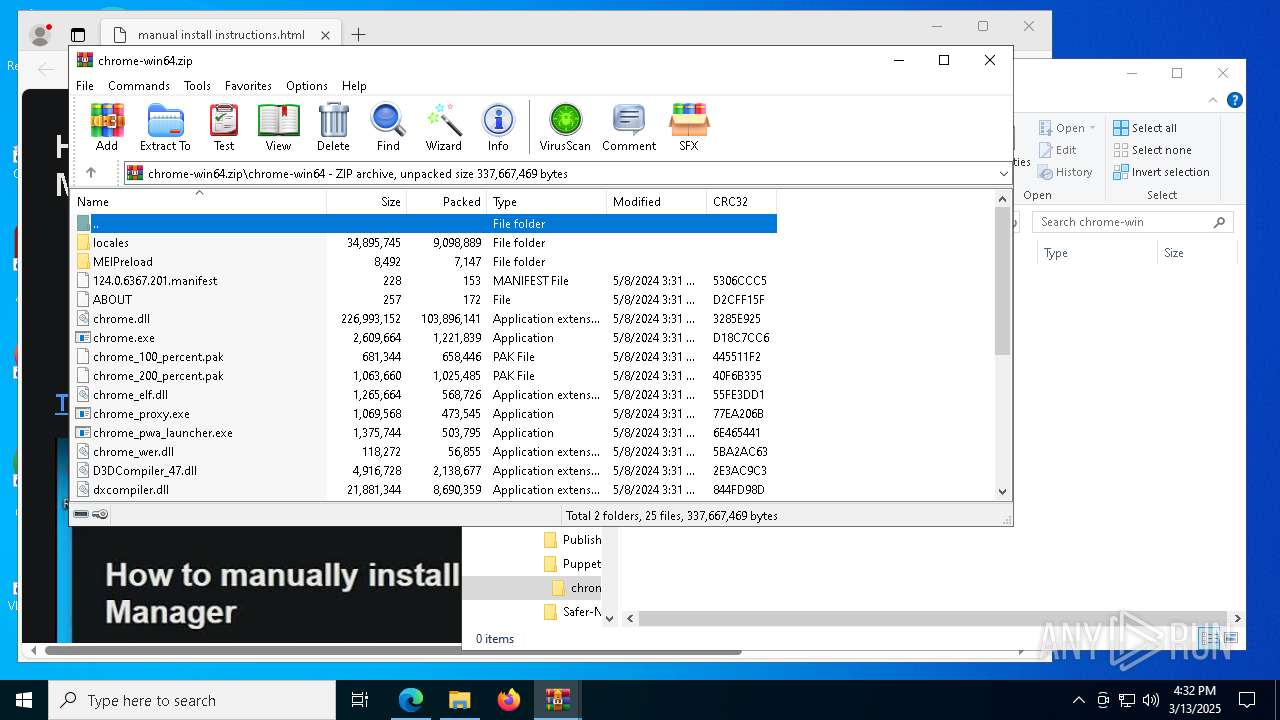Screen dimensions: 1280x720
Task: Open new tab in Edge browser
Action: click(358, 35)
